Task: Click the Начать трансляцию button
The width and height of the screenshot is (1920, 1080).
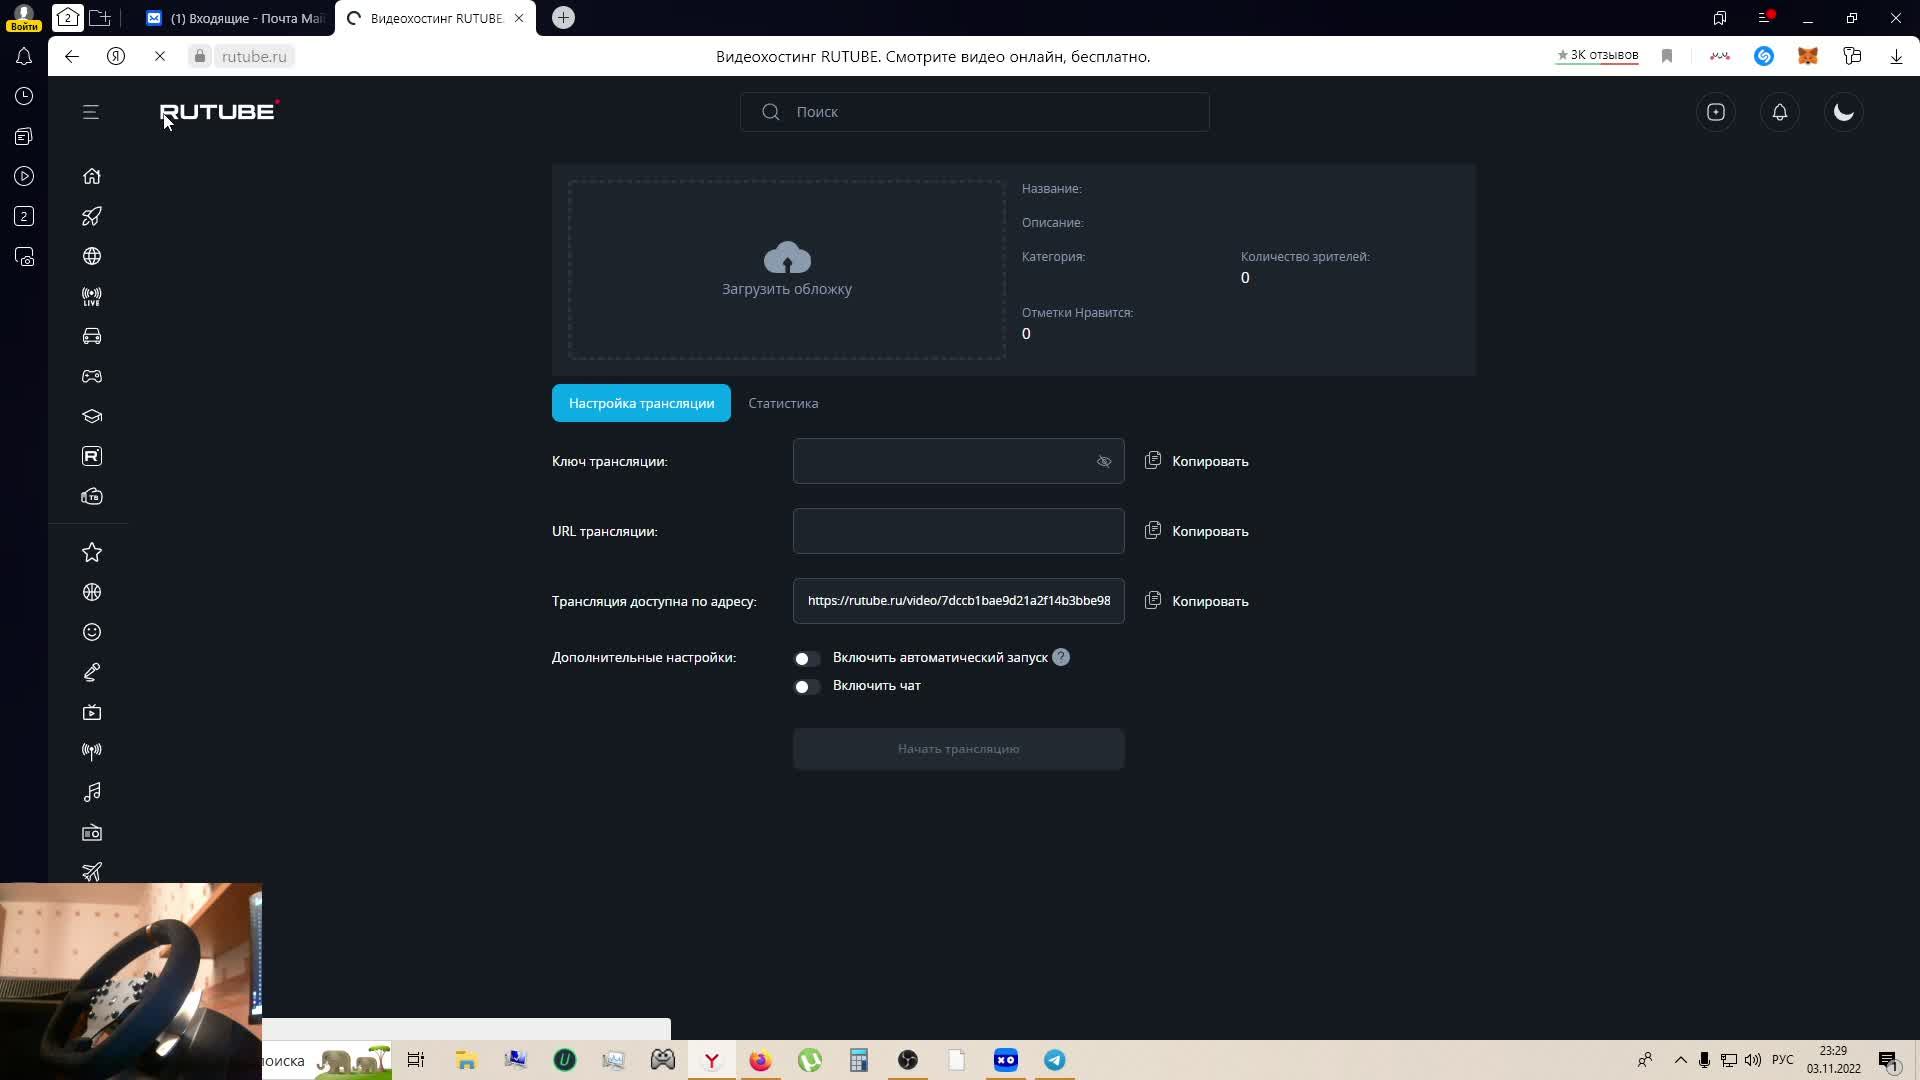Action: [958, 749]
